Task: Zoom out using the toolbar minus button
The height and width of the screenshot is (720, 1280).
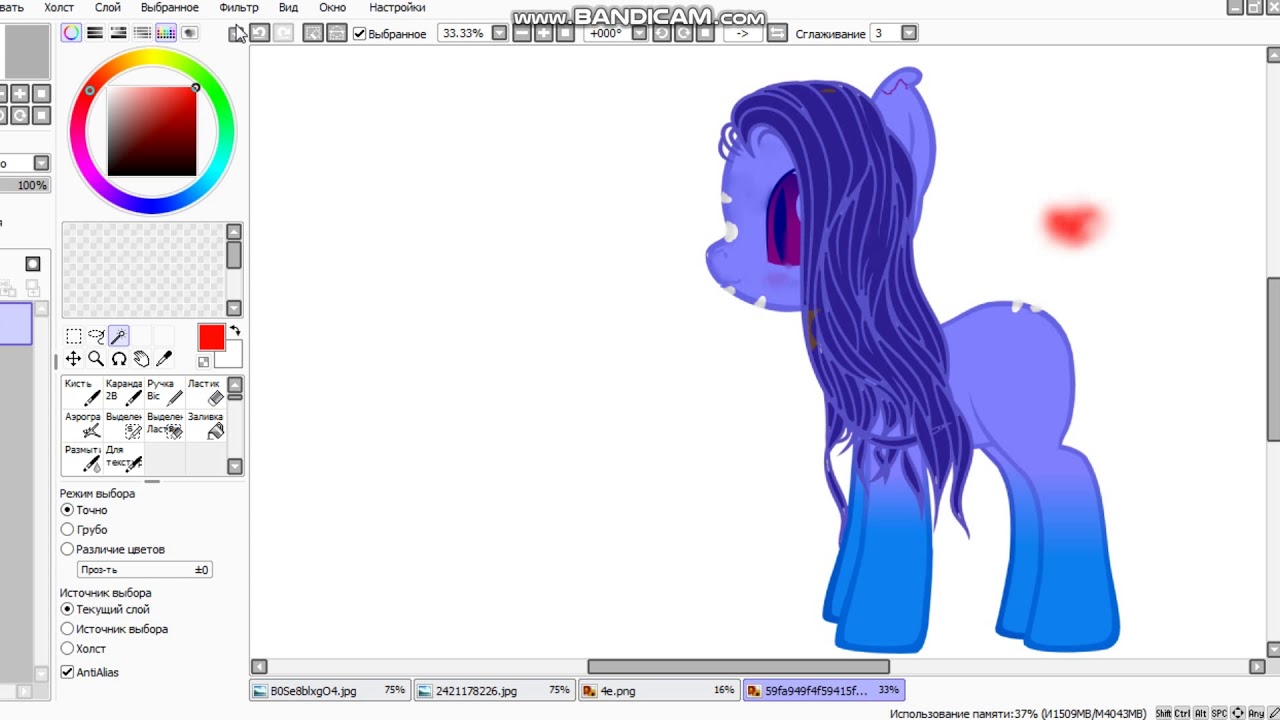Action: coord(522,33)
